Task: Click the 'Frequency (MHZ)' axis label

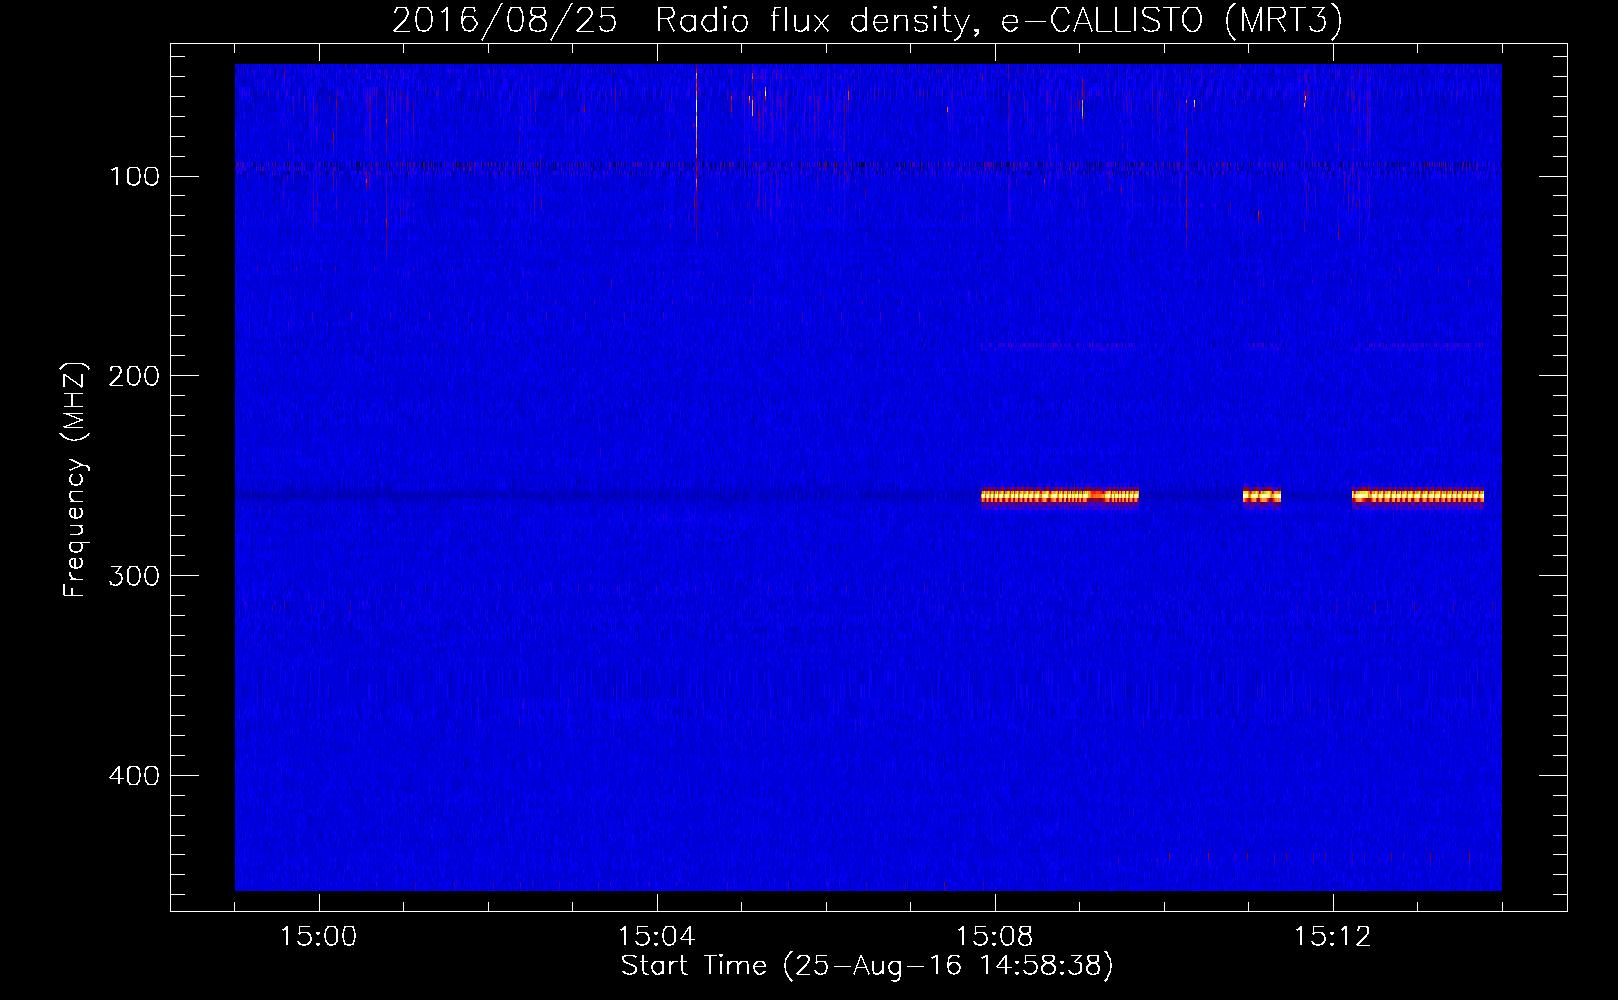Action: [75, 480]
